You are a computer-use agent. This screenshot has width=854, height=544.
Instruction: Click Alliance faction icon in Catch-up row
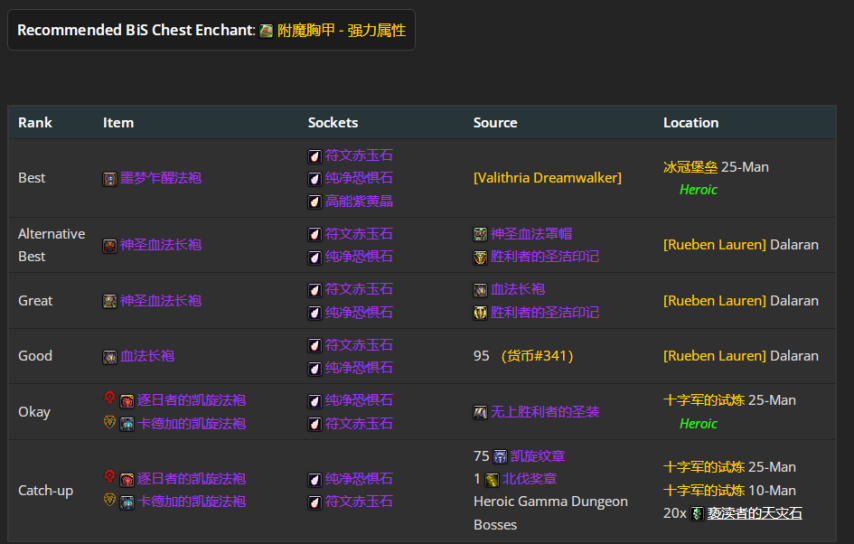coord(110,500)
